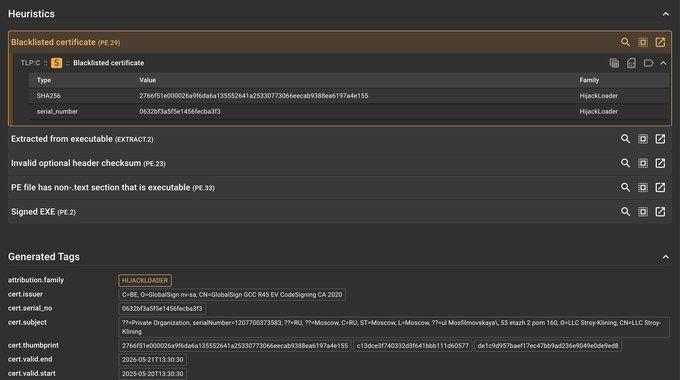Click the serial_number type cell
680x380 pixels.
(x=57, y=111)
